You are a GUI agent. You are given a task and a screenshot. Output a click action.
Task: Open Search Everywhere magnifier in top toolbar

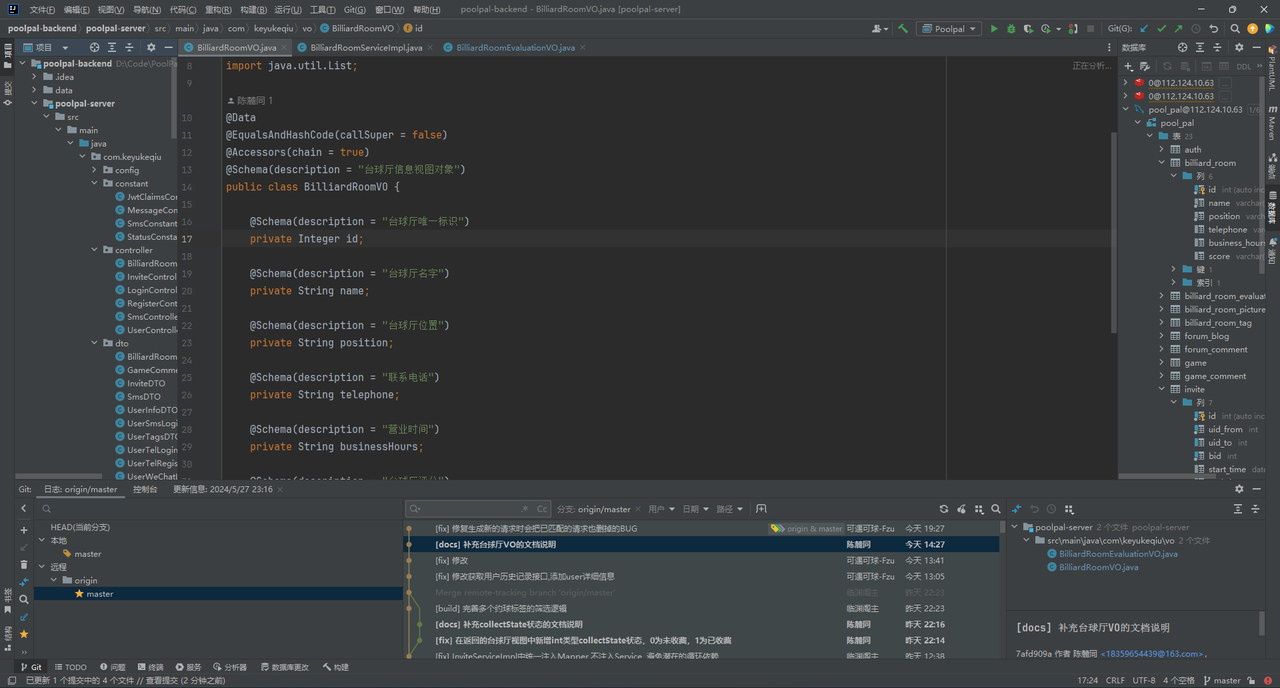click(1235, 29)
